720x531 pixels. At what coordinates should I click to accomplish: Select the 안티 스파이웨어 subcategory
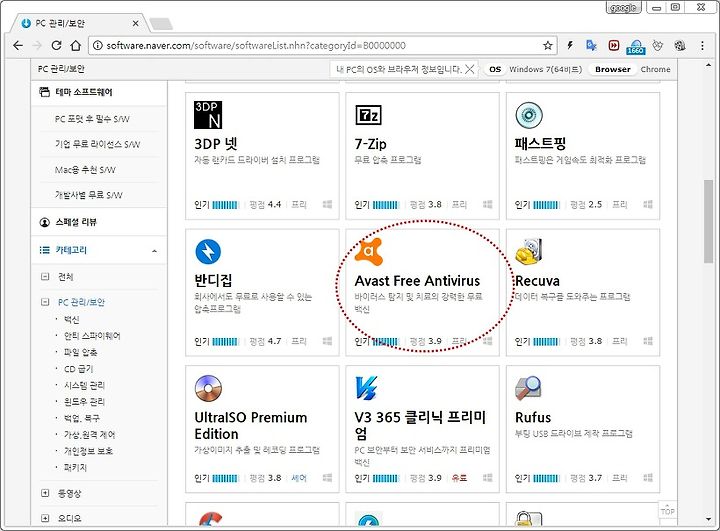point(92,336)
